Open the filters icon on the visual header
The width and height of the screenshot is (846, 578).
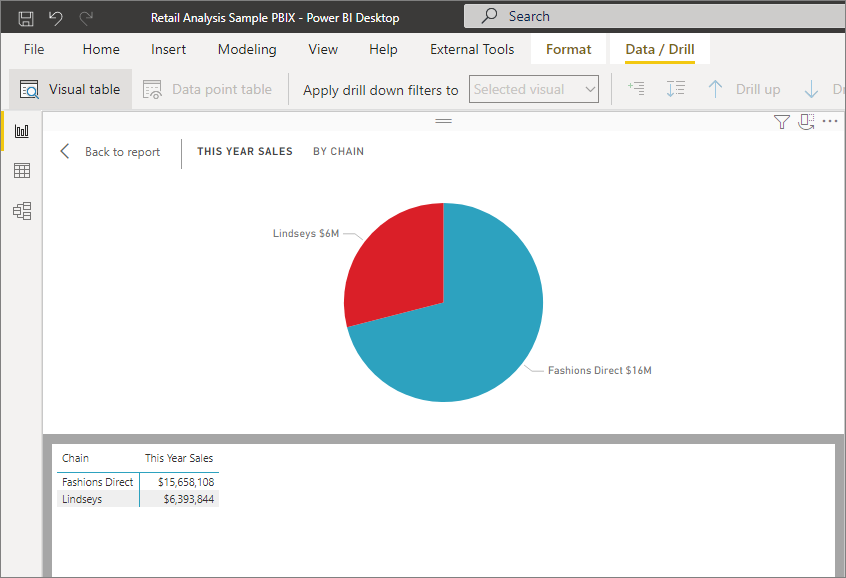(x=781, y=120)
